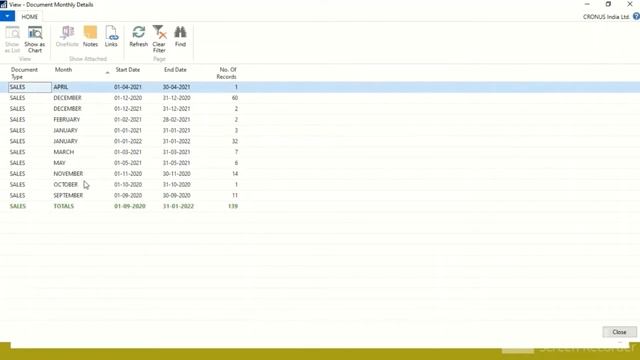This screenshot has width=640, height=360.
Task: Click the sort arrow on the Month column
Action: pyautogui.click(x=107, y=73)
